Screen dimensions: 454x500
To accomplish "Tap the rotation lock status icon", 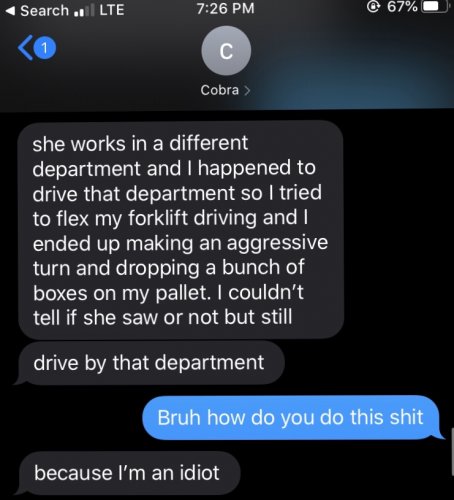I will pyautogui.click(x=373, y=7).
